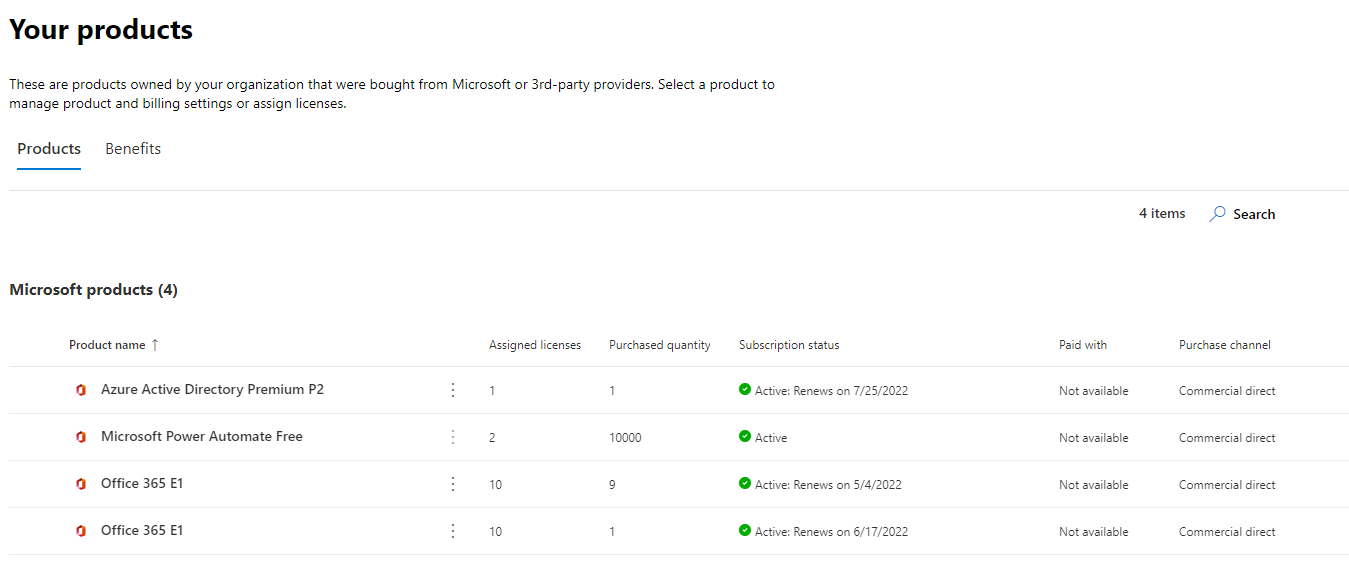This screenshot has width=1349, height=585.
Task: Click the green Active status icon for Power Automate
Action: 743,437
